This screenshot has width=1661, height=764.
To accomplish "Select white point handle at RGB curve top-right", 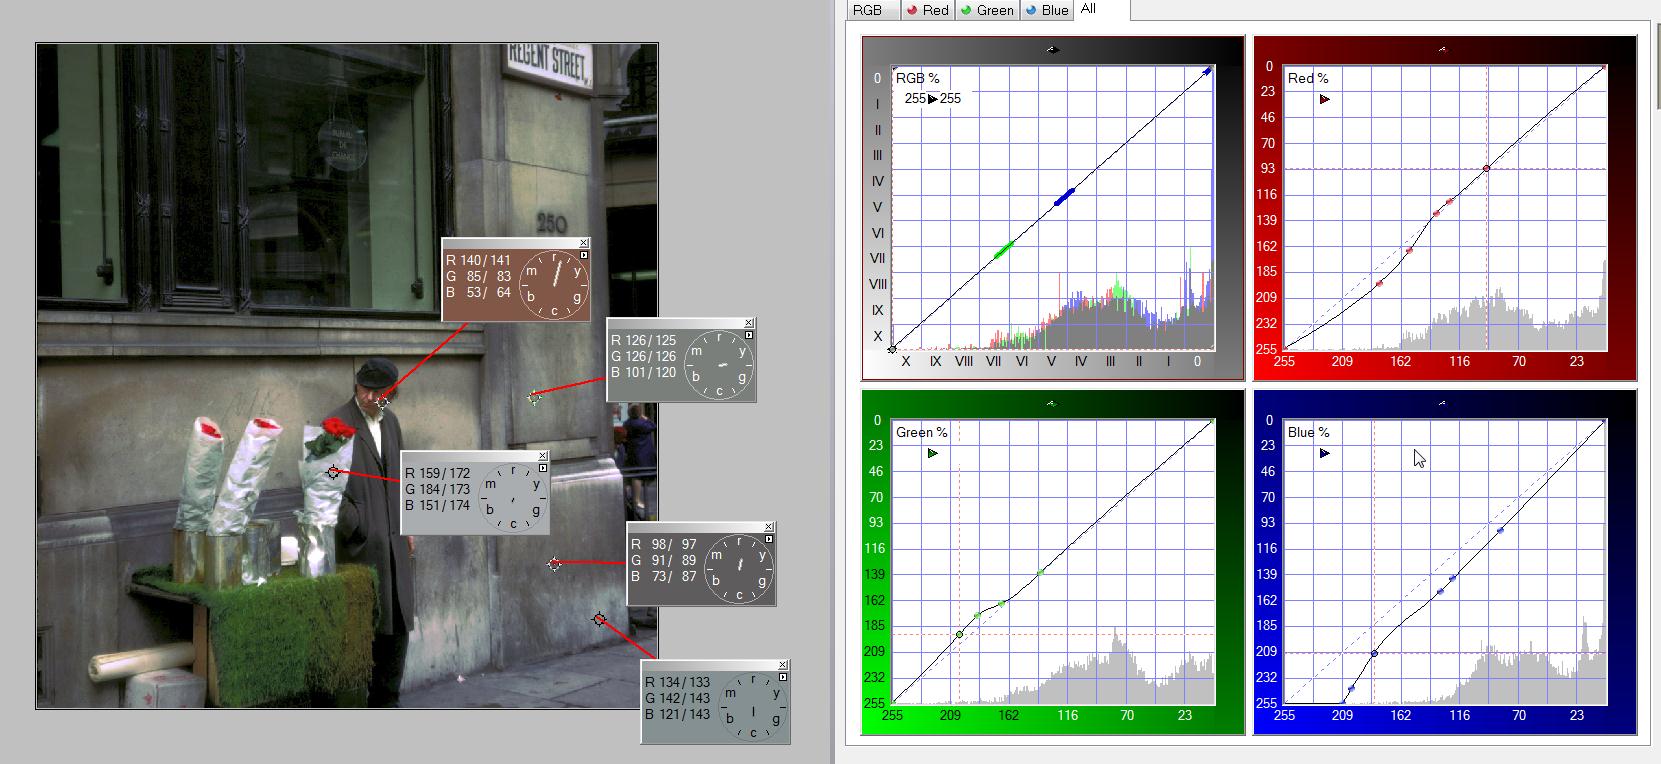I will 1208,71.
